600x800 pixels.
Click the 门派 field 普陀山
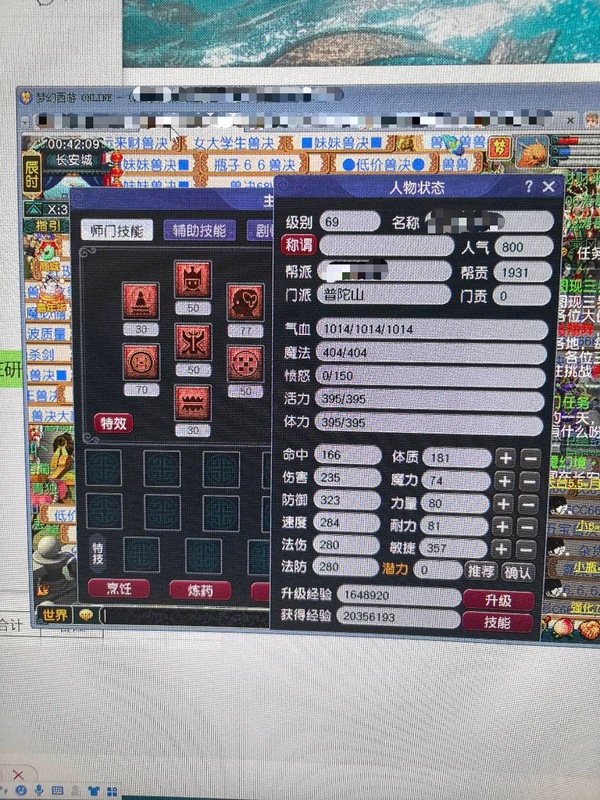point(384,294)
